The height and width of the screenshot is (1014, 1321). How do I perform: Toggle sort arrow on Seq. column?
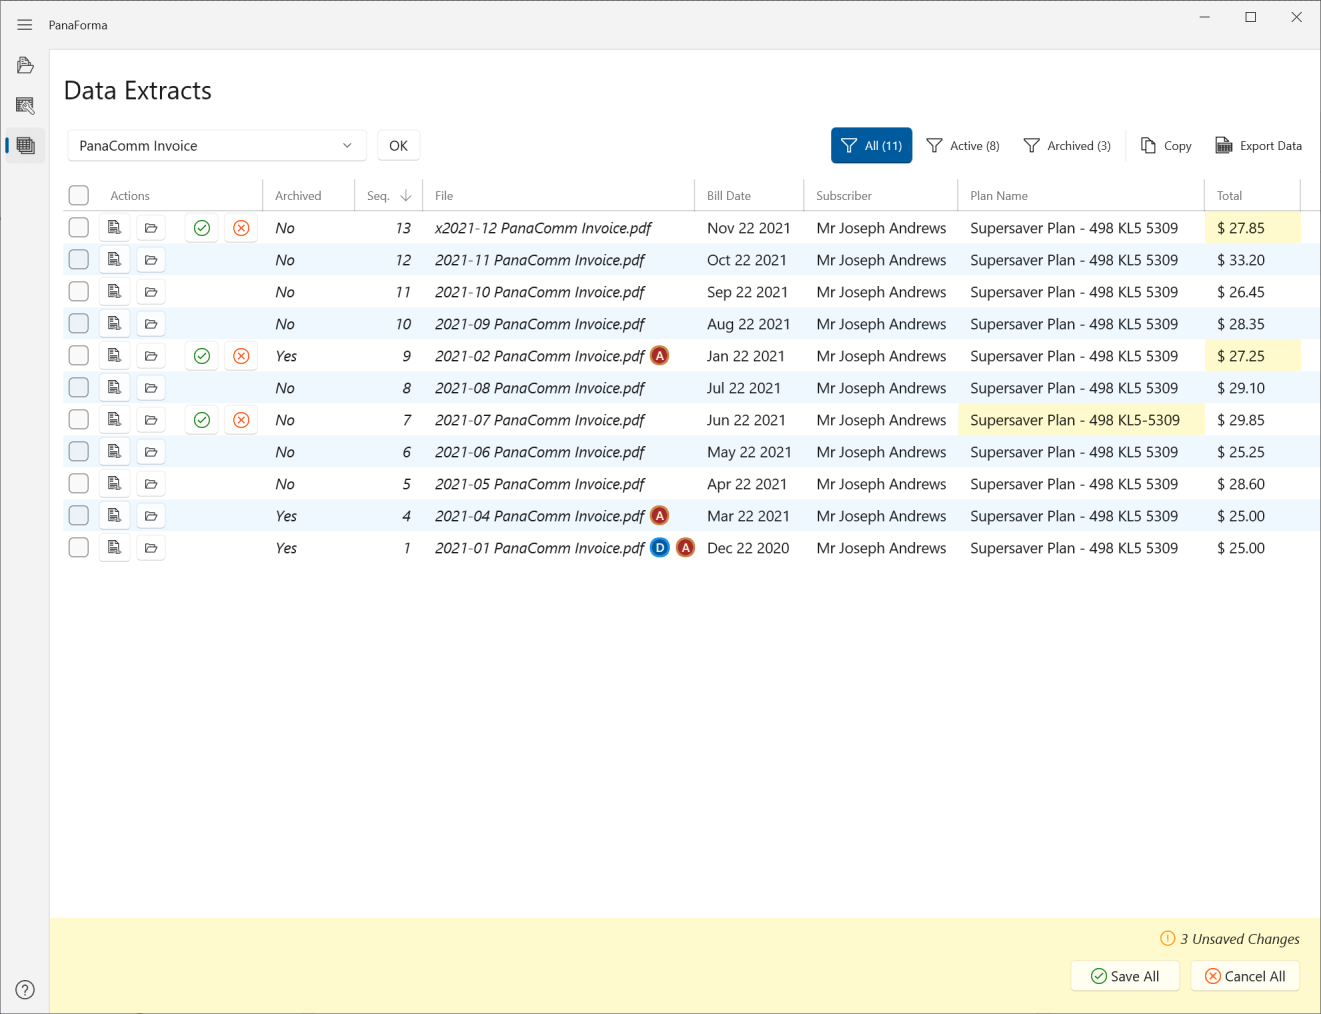[x=406, y=196]
